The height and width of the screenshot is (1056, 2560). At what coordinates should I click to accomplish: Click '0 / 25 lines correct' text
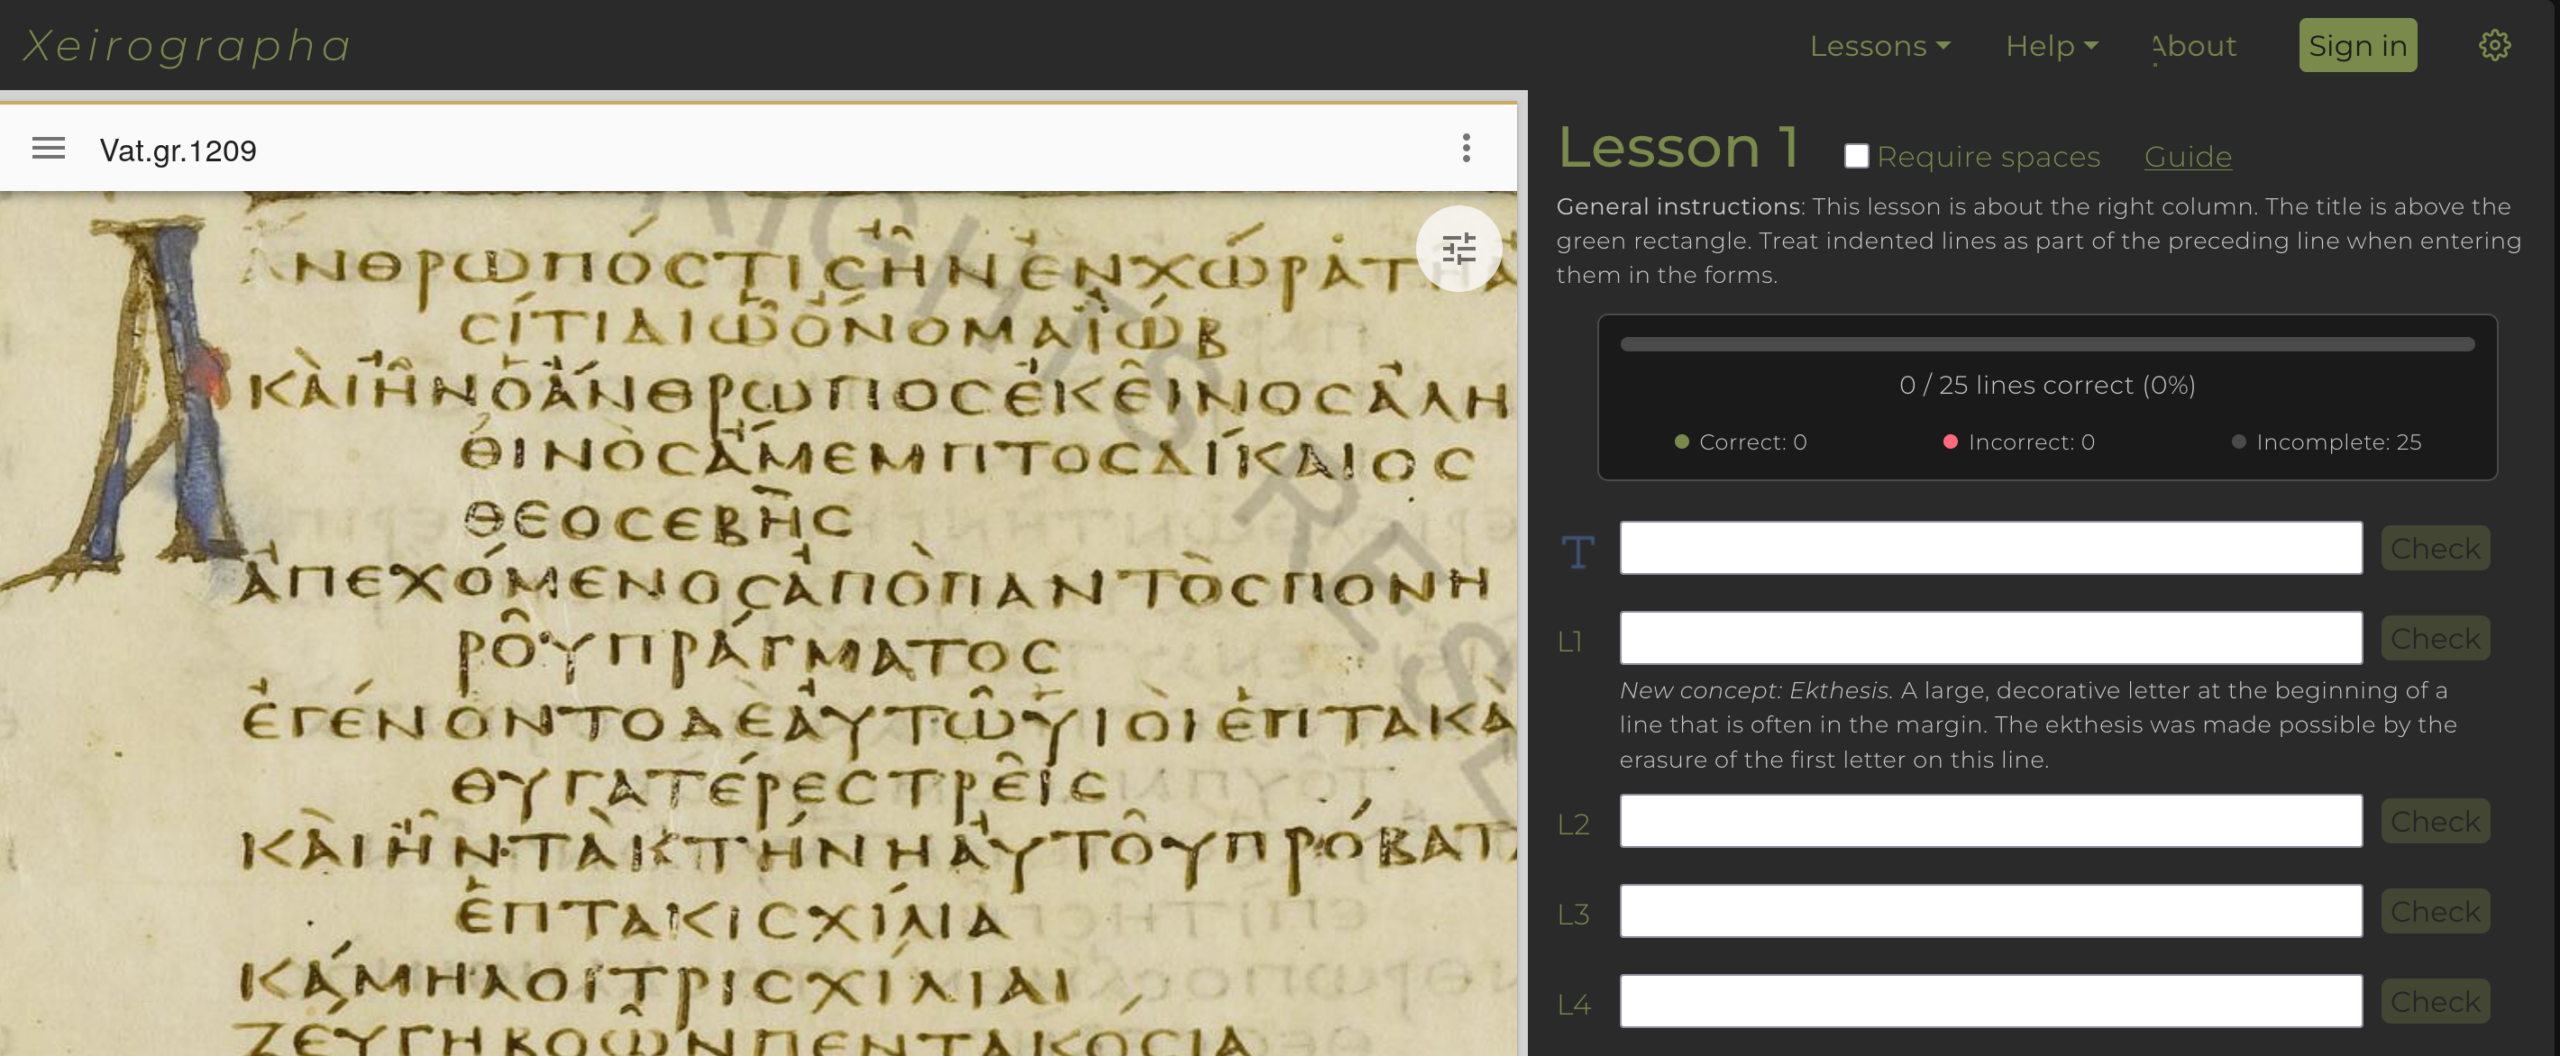2047,385
